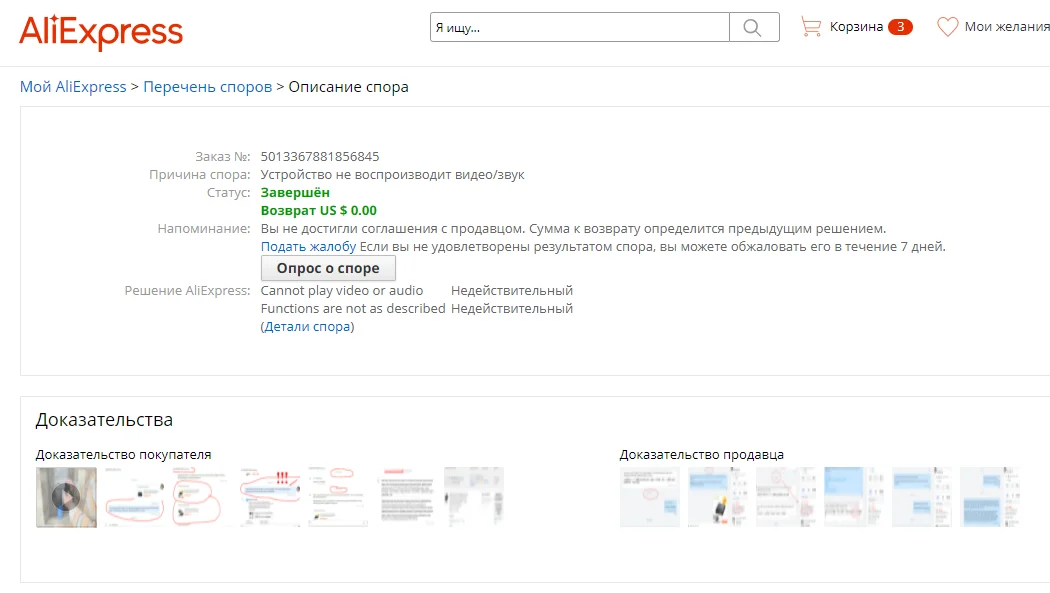
Task: Open sixth buyer evidence text-document thumbnail
Action: tap(406, 497)
